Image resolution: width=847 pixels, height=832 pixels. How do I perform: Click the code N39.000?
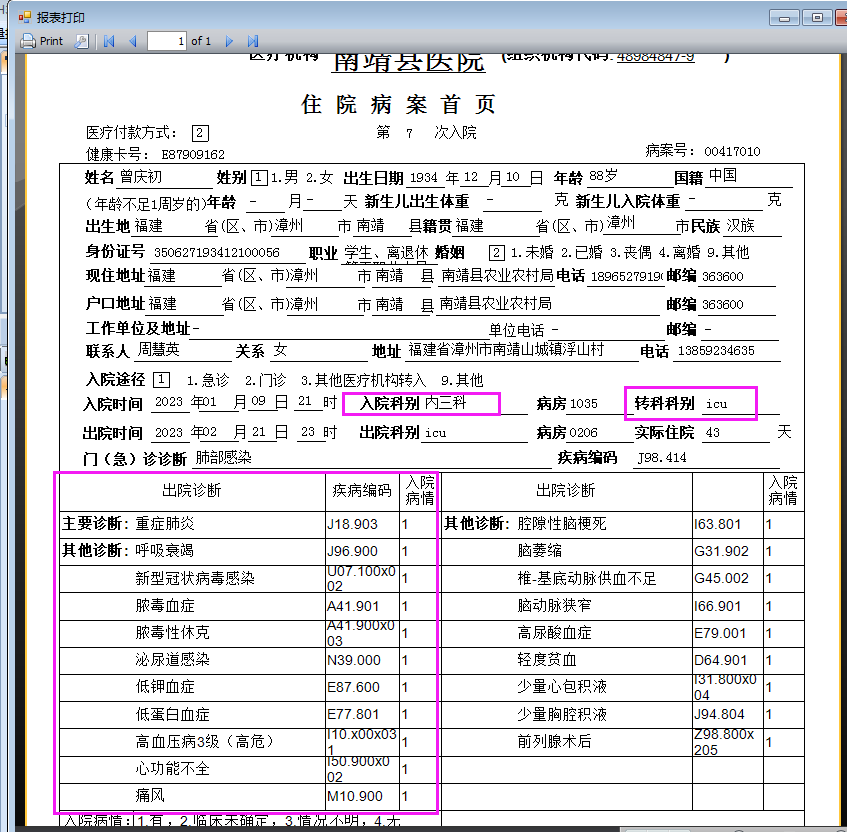point(354,661)
